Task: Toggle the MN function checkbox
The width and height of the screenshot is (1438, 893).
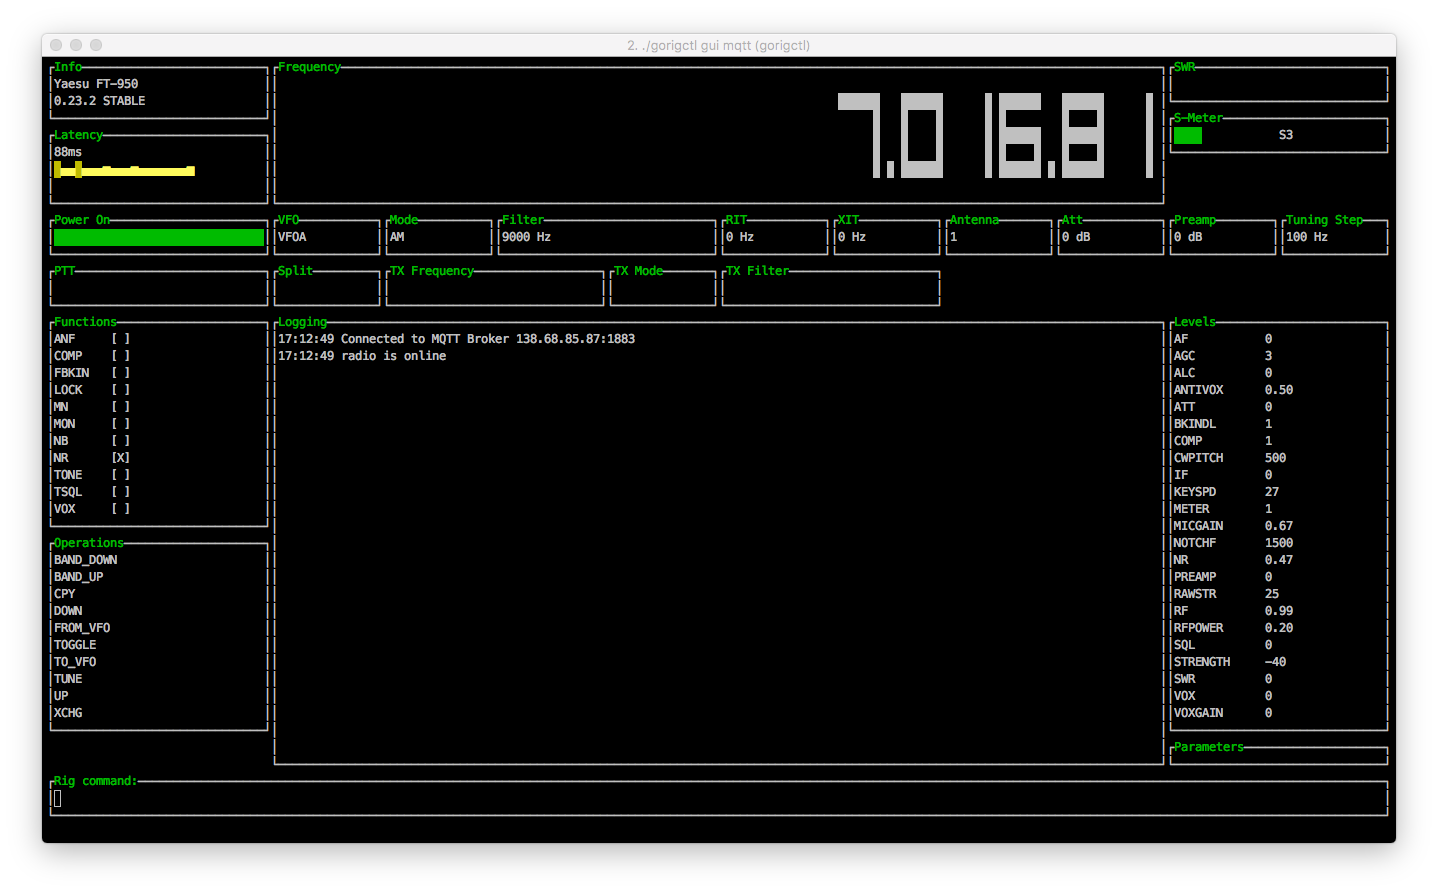Action: pos(120,407)
